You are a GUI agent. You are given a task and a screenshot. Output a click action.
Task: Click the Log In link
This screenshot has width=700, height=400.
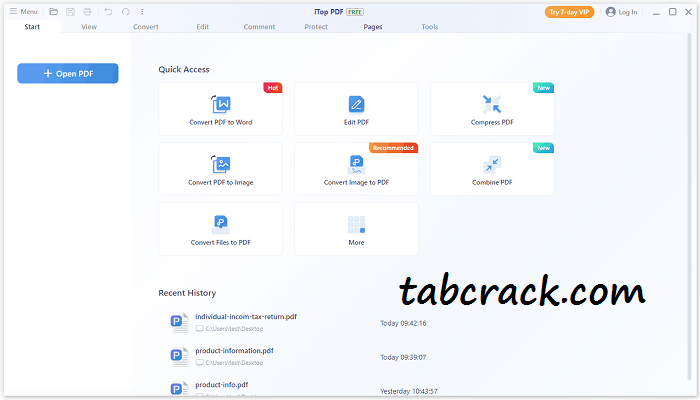click(628, 12)
